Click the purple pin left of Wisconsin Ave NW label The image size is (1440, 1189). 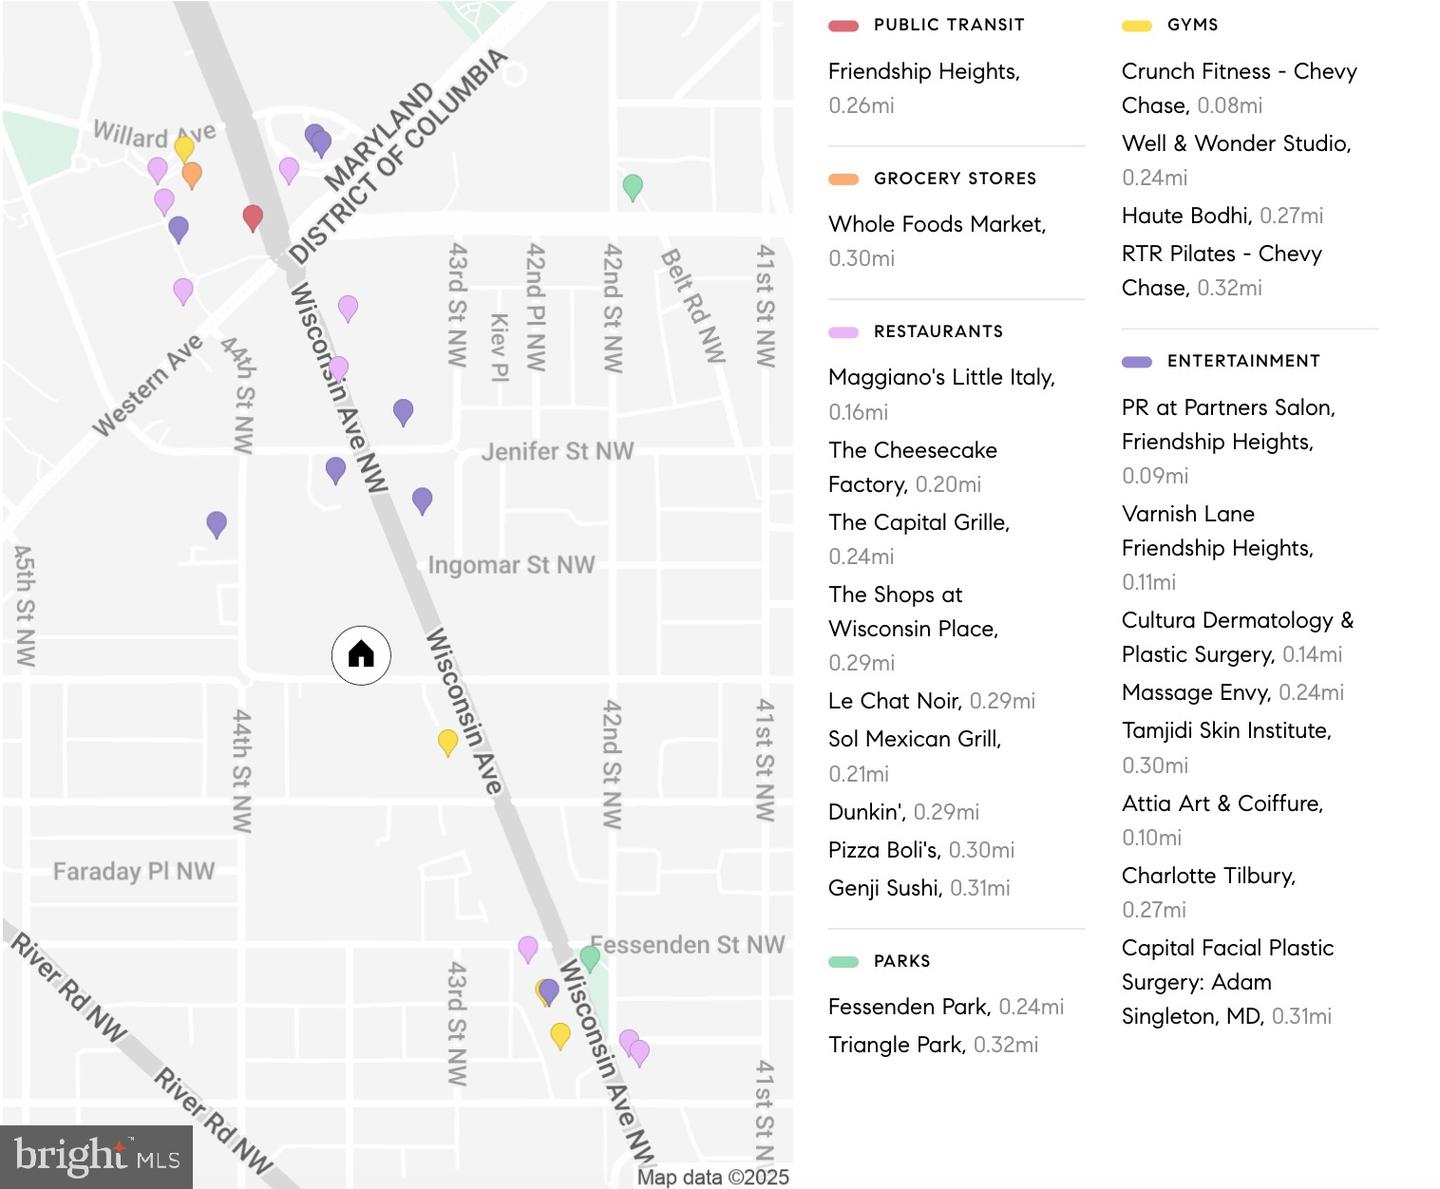click(336, 470)
